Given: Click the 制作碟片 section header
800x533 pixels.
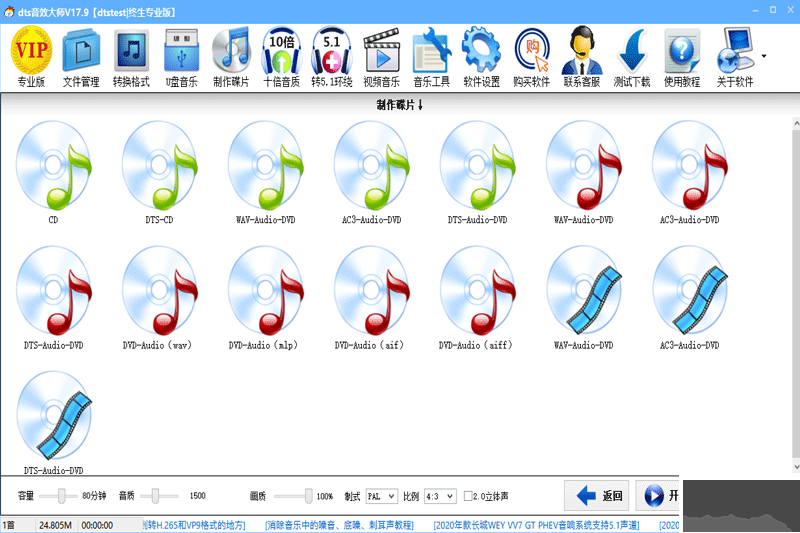Looking at the screenshot, I should pyautogui.click(x=400, y=105).
